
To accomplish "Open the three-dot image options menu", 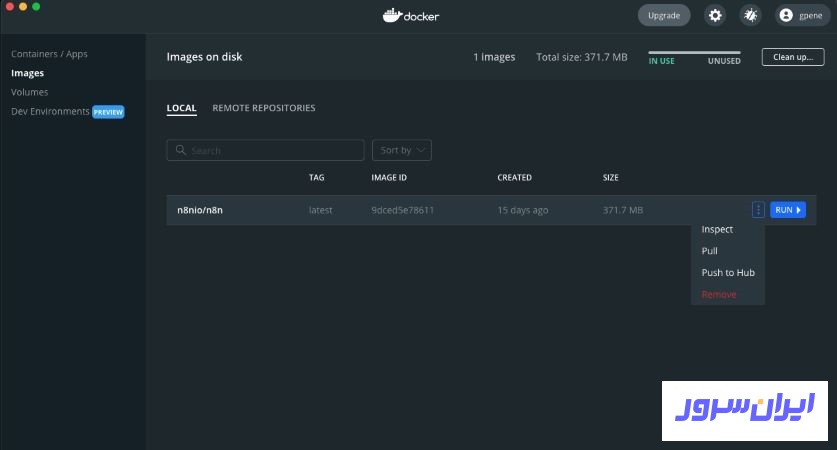I will tap(758, 210).
